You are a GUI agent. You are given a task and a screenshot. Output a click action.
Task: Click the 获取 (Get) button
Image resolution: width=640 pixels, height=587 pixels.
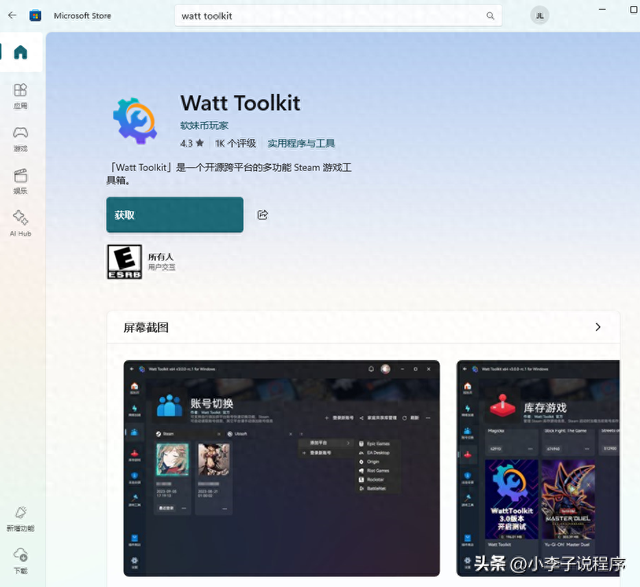pyautogui.click(x=175, y=215)
